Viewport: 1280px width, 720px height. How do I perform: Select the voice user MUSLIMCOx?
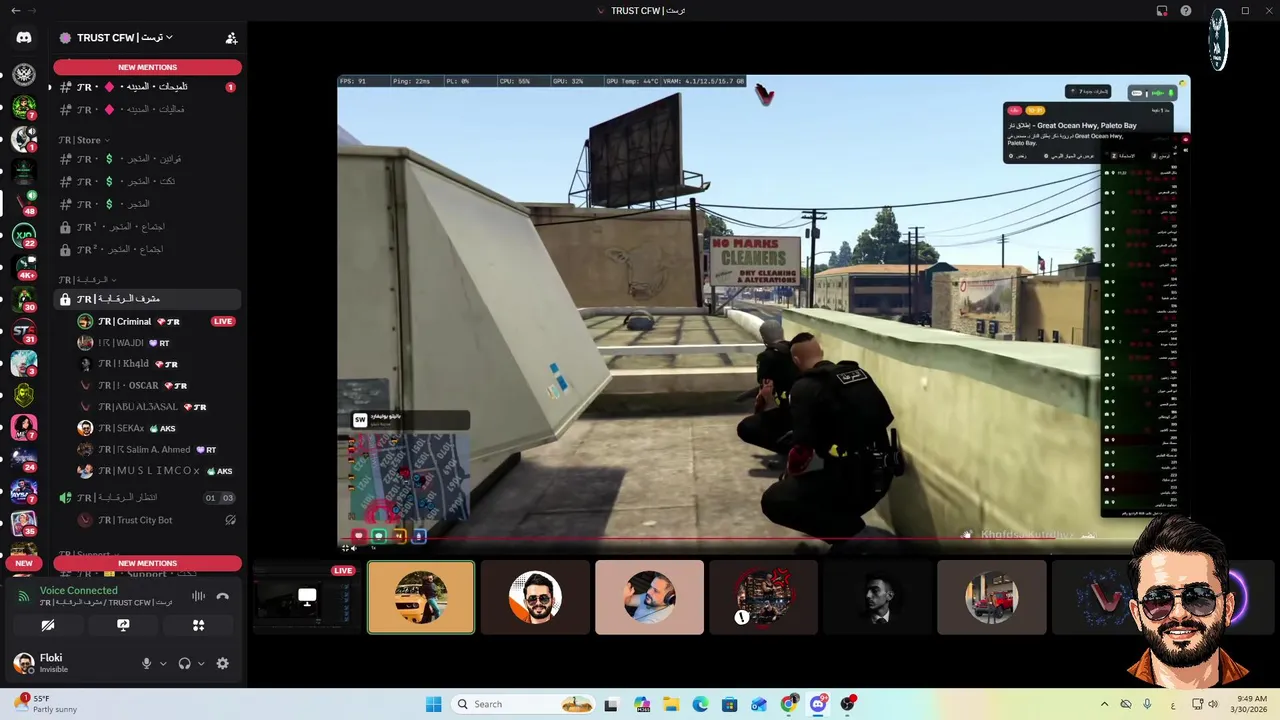(x=150, y=471)
